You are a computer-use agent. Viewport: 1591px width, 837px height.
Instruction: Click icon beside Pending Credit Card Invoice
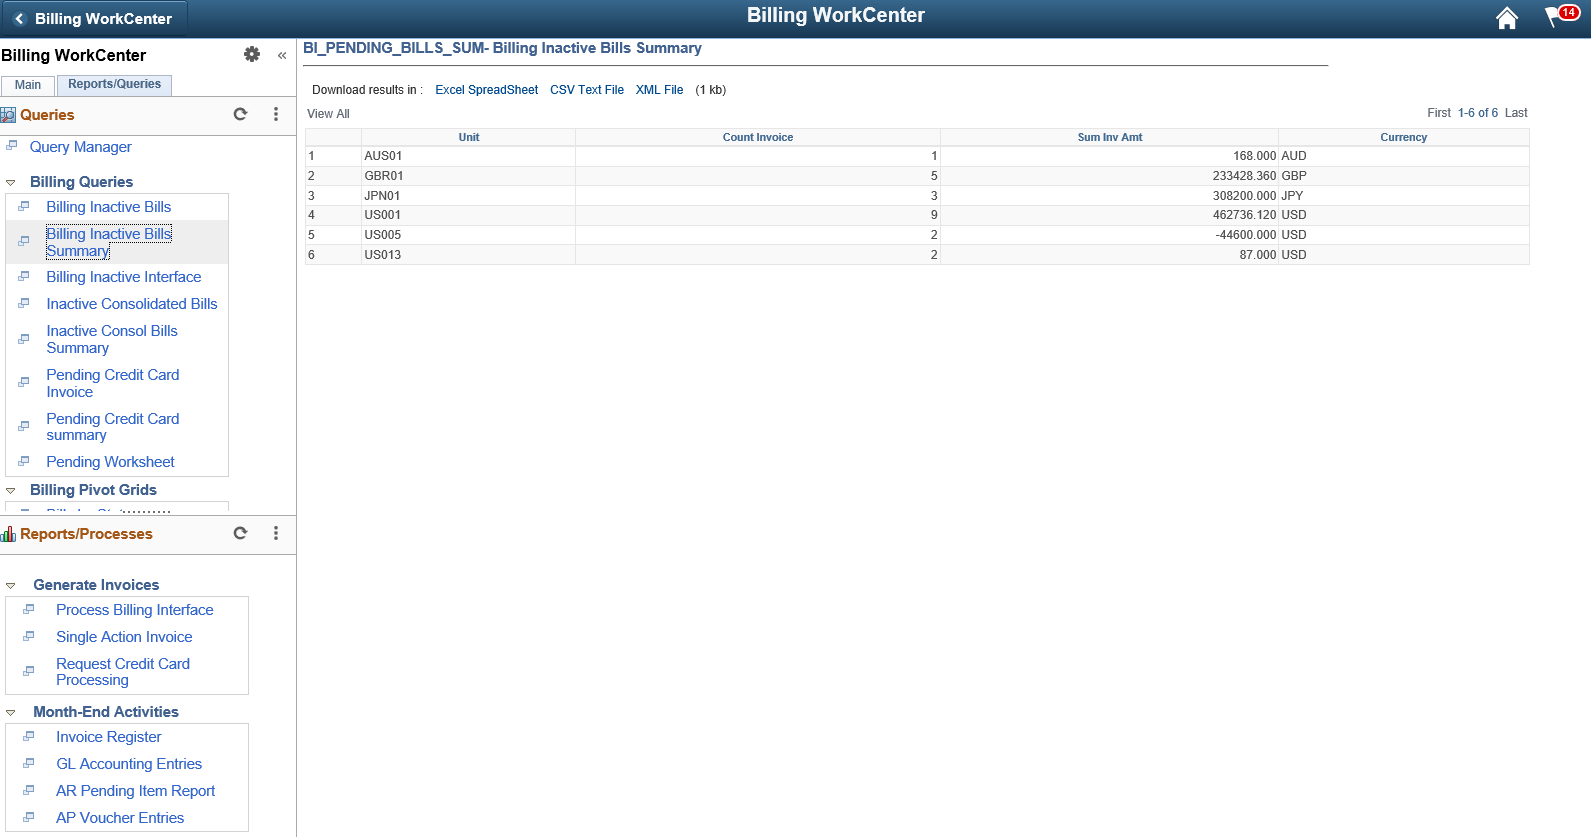(24, 382)
